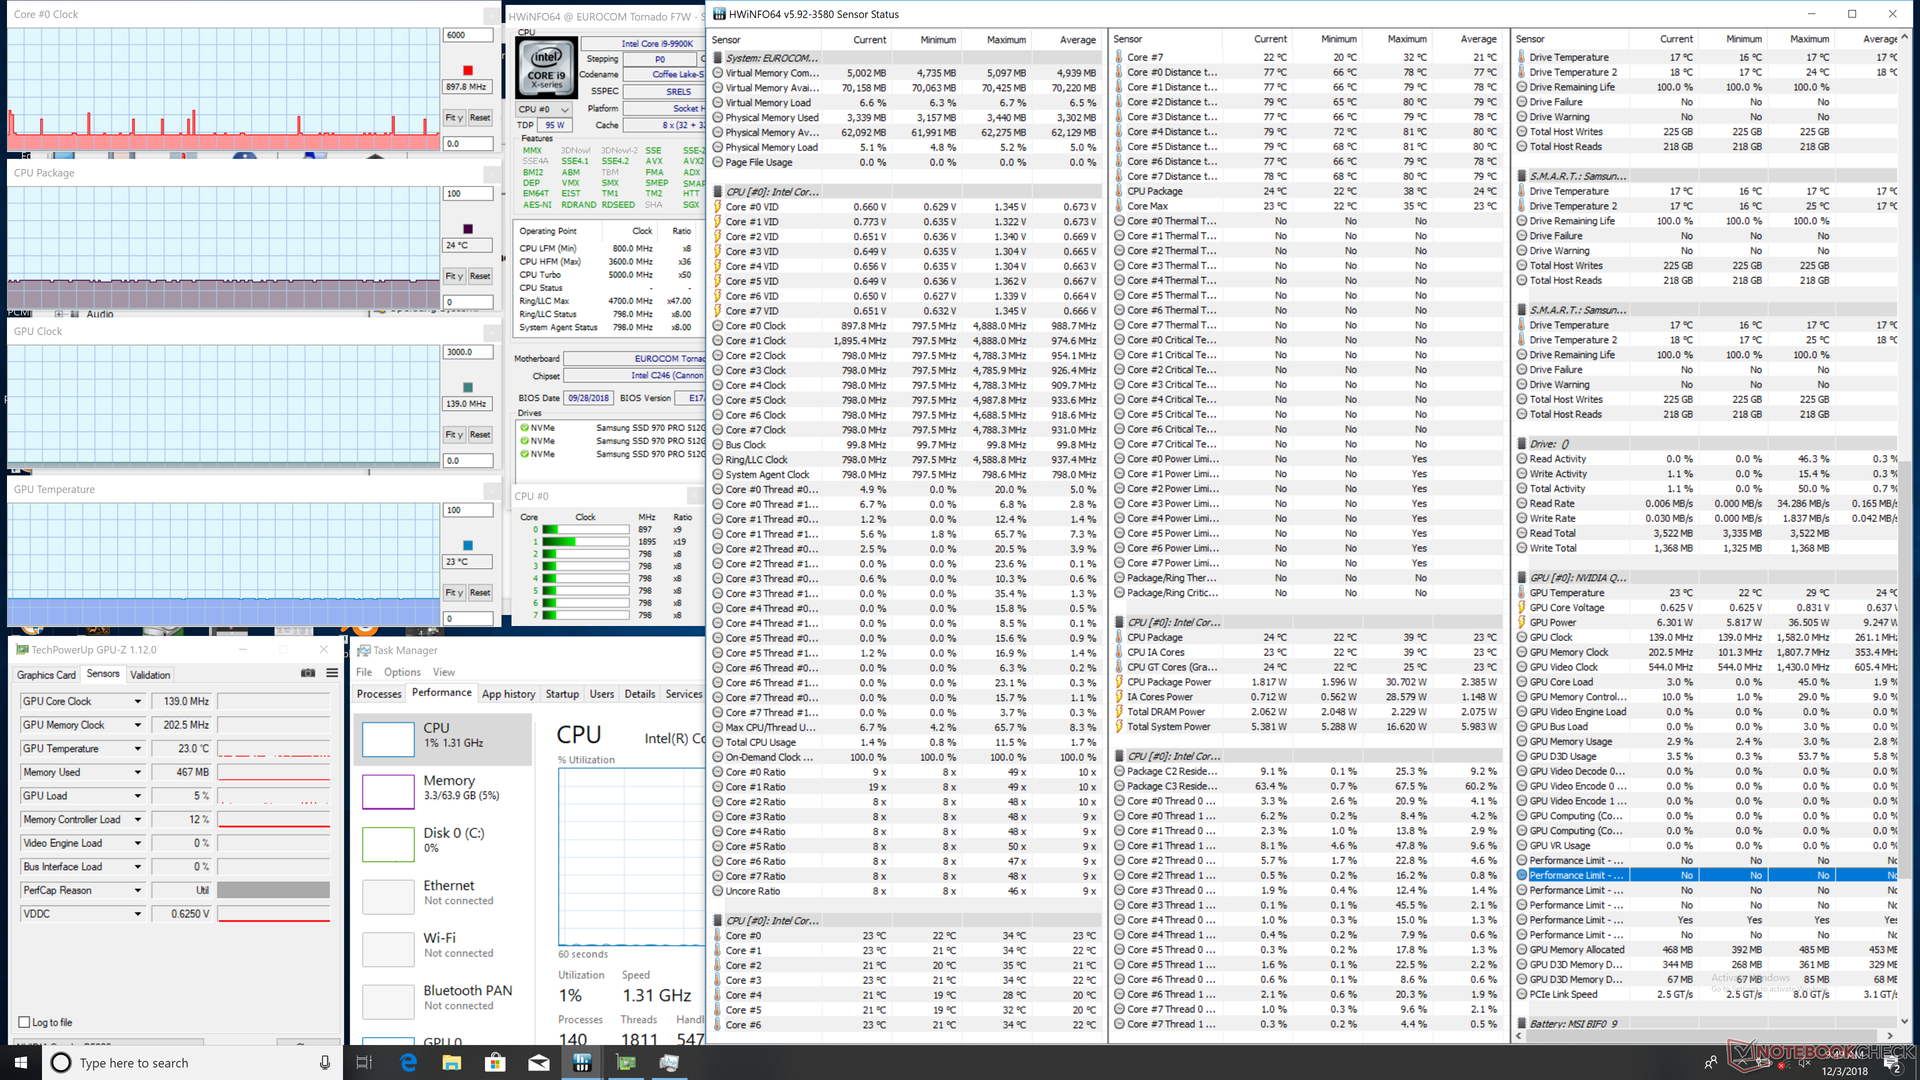The height and width of the screenshot is (1080, 1920).
Task: Click Fit y in GPU Clock graph
Action: [x=454, y=435]
